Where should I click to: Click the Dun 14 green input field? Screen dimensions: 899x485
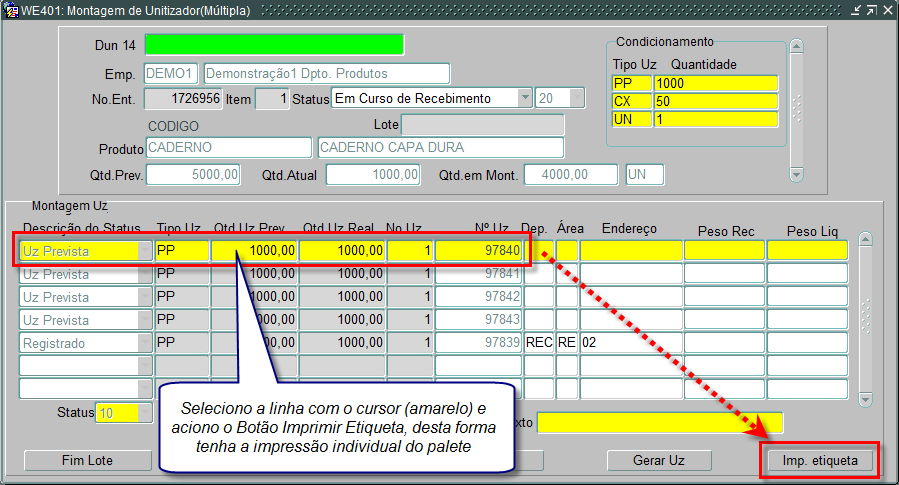[275, 45]
